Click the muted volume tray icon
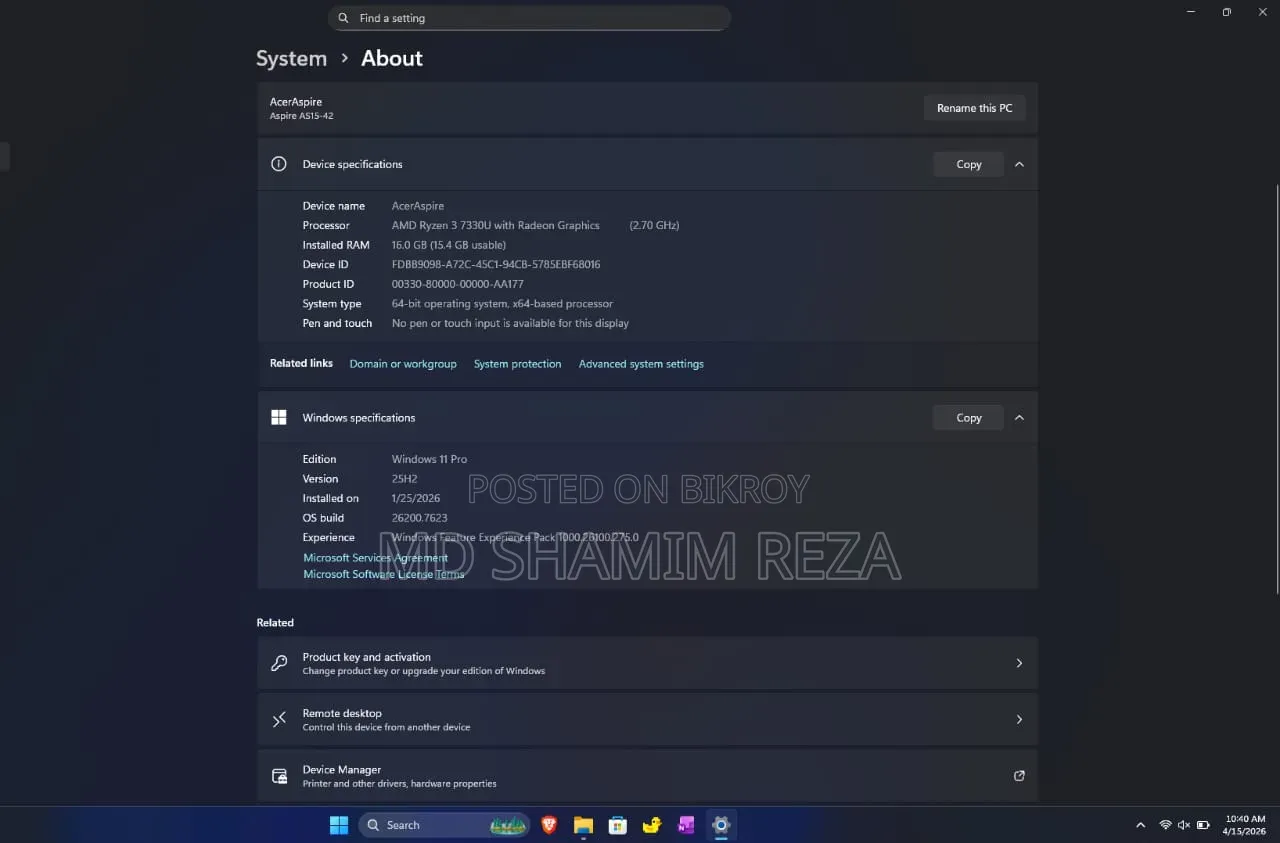 click(1183, 825)
